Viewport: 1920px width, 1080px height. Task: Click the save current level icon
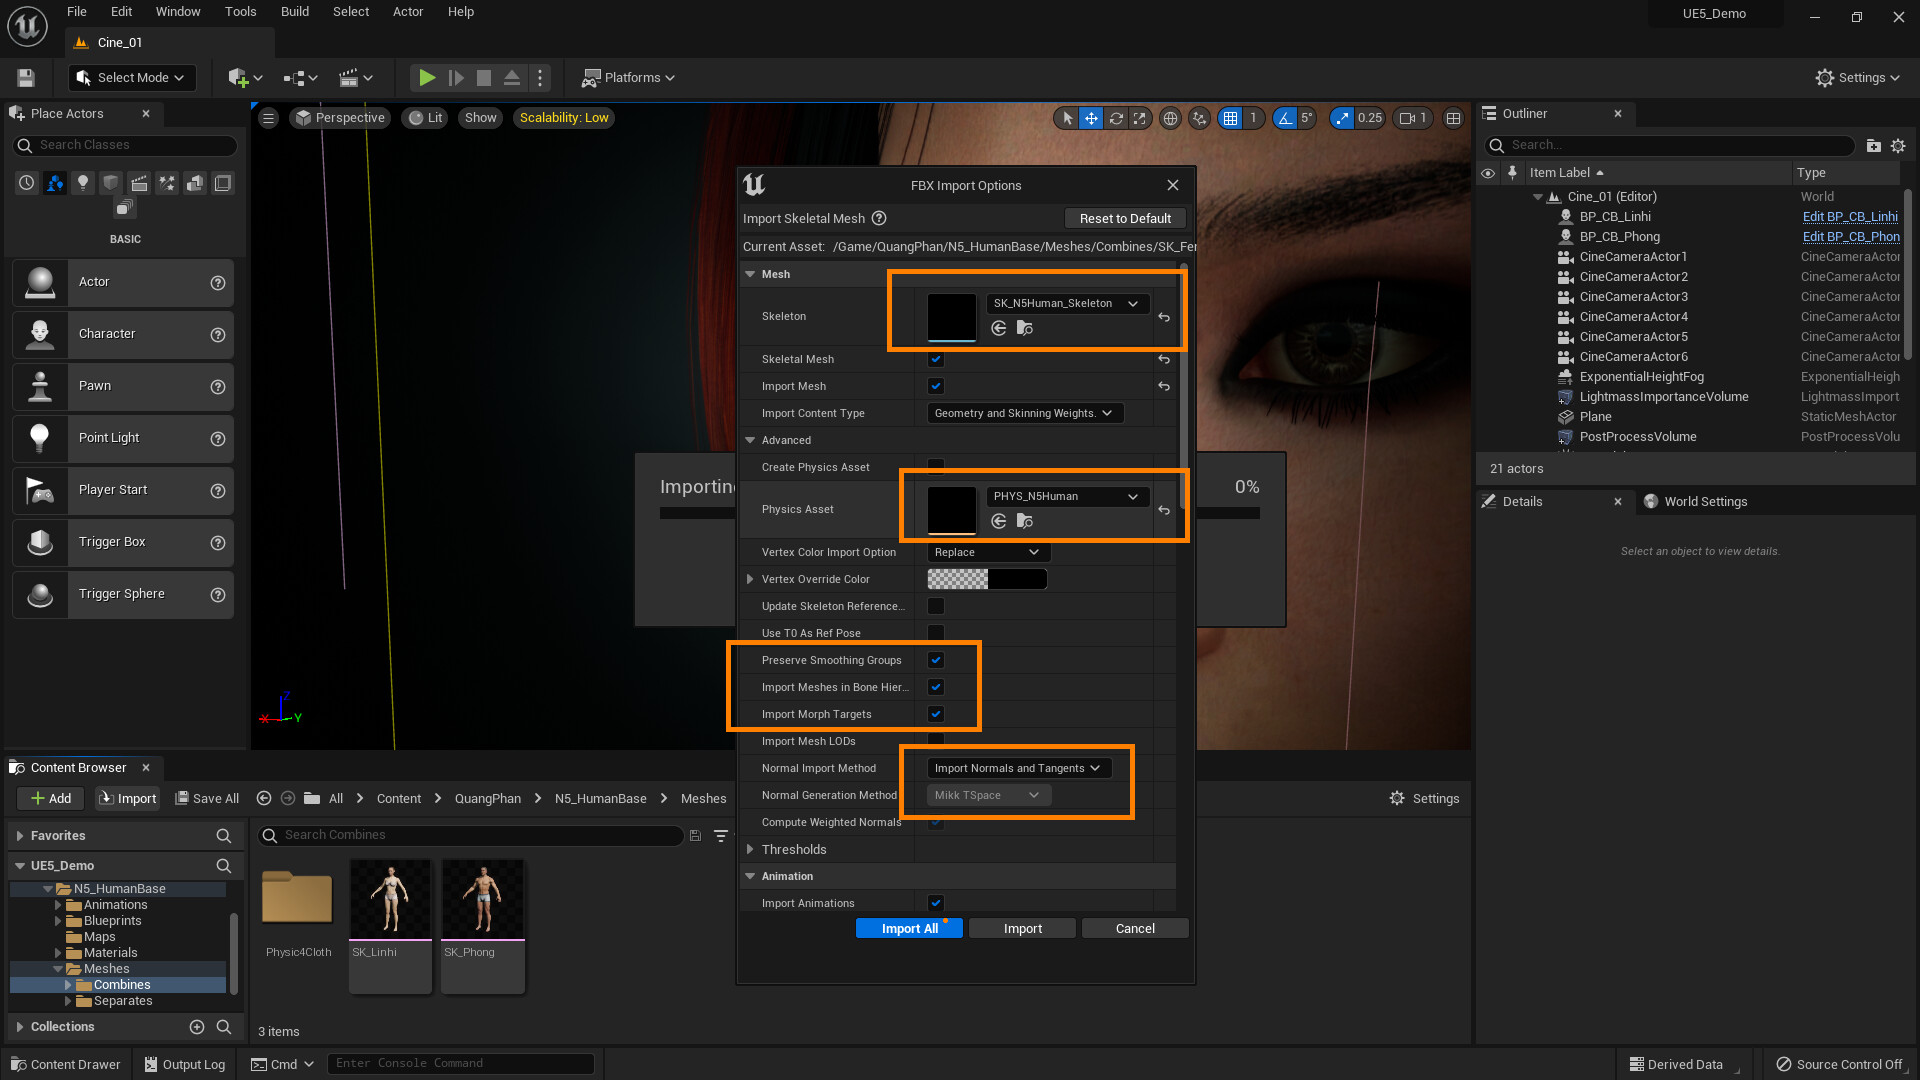pos(27,77)
